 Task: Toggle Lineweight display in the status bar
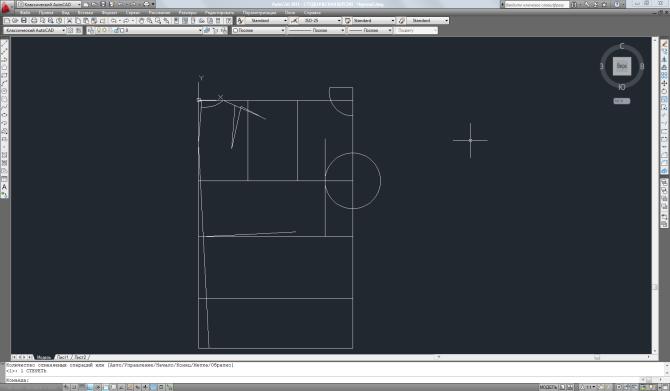pos(145,387)
